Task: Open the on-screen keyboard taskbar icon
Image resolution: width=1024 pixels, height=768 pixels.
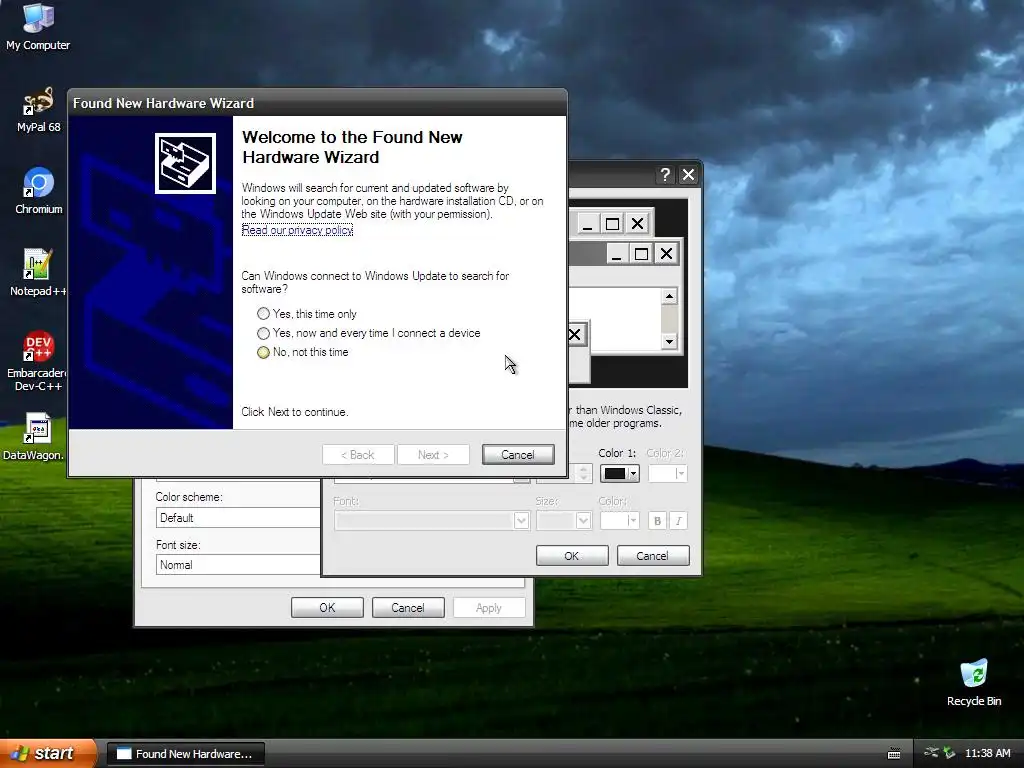Action: 894,754
